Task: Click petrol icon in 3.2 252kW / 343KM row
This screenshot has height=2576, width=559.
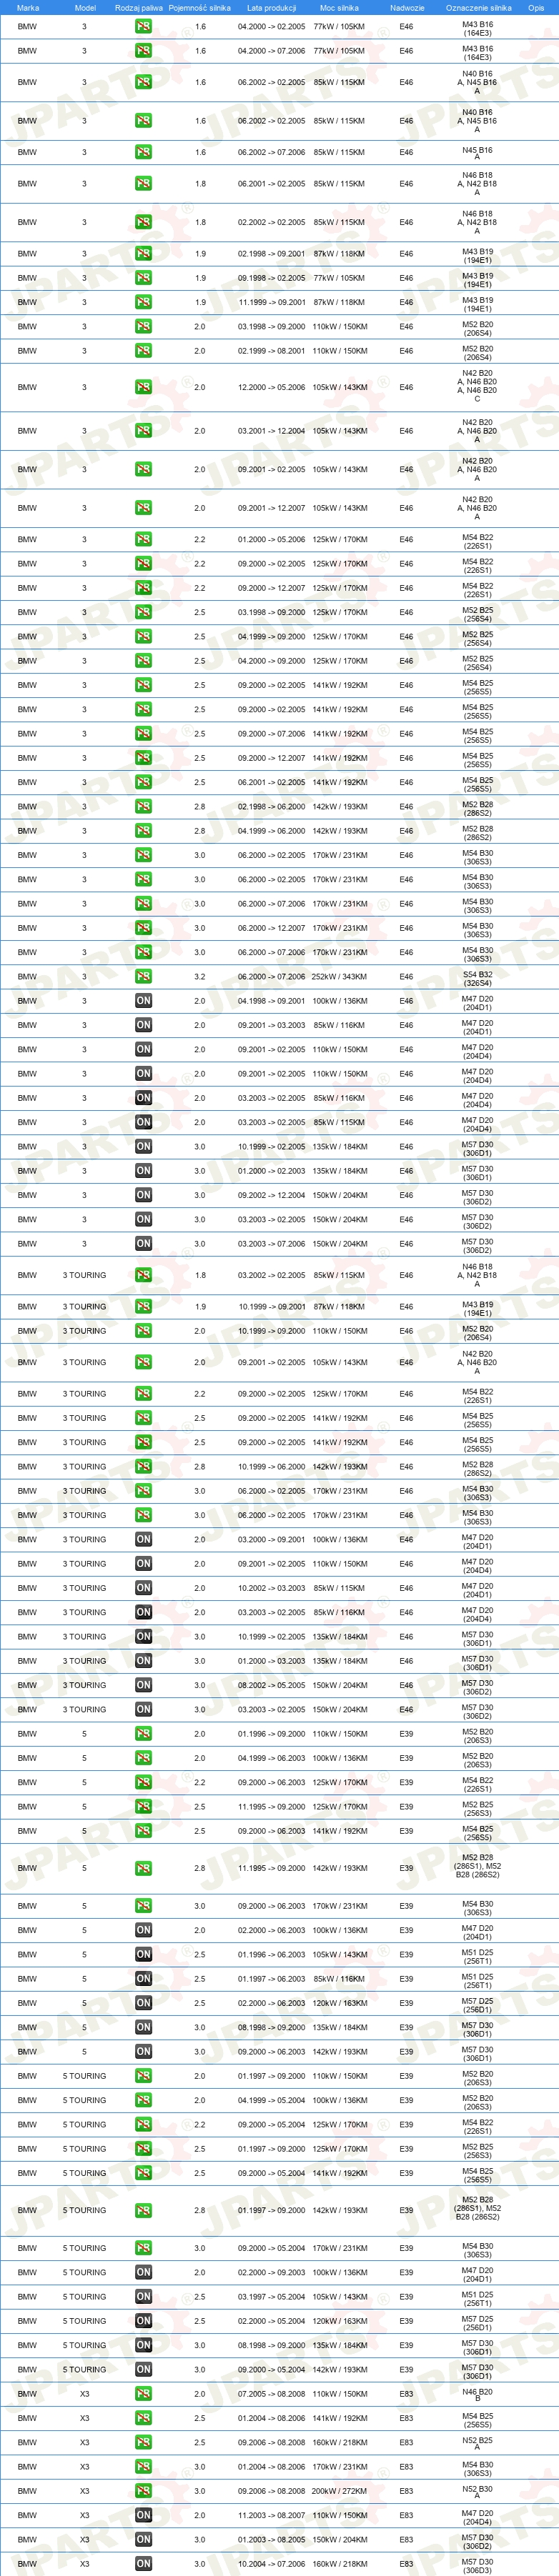Action: [x=143, y=976]
